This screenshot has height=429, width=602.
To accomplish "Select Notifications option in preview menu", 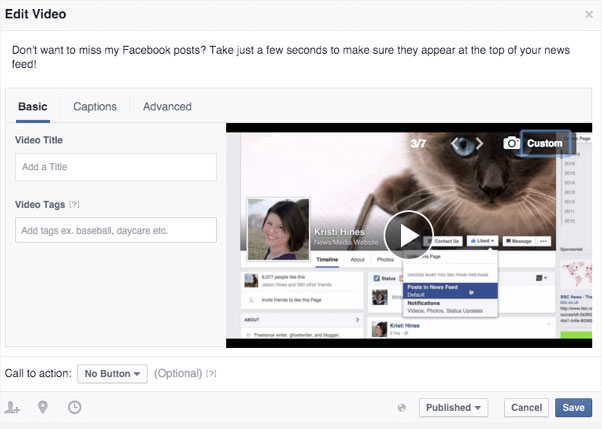I will tap(450, 307).
